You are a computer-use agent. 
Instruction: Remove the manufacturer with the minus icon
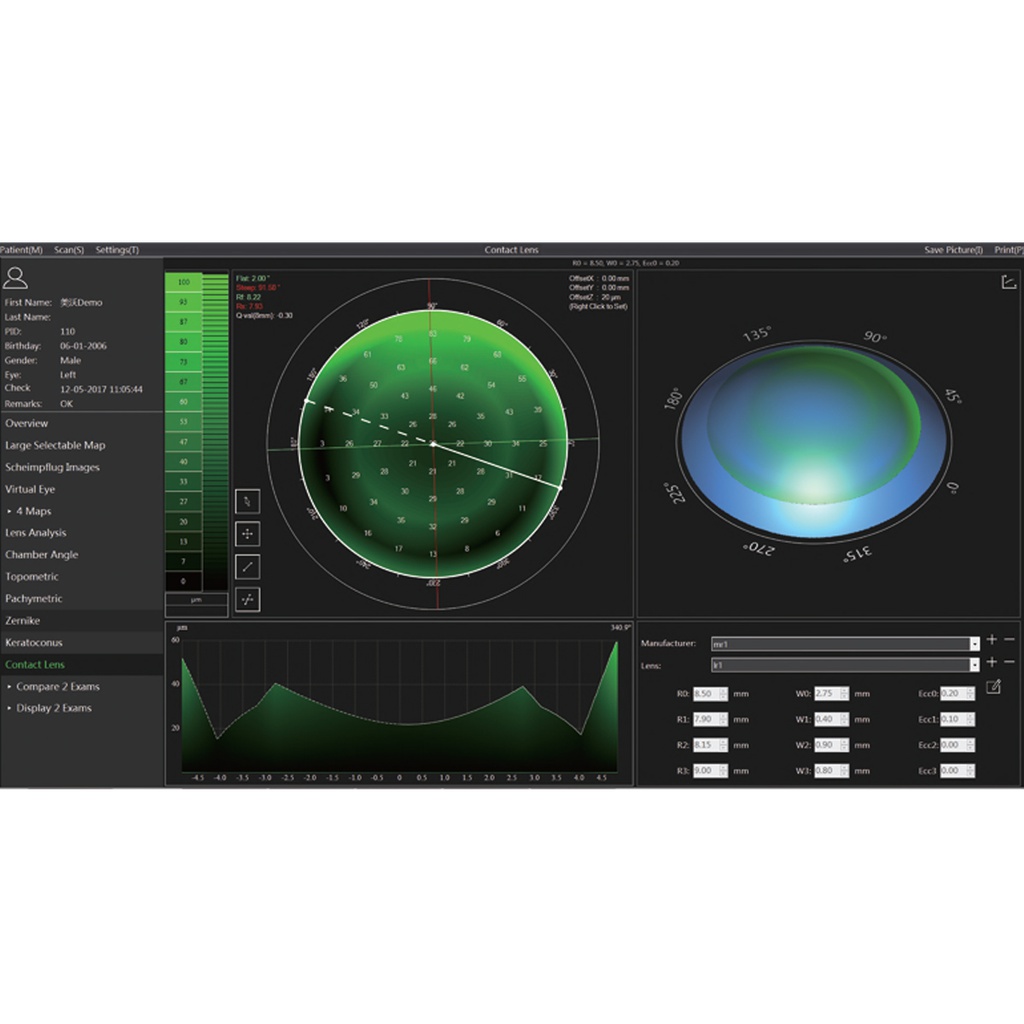coord(1009,640)
